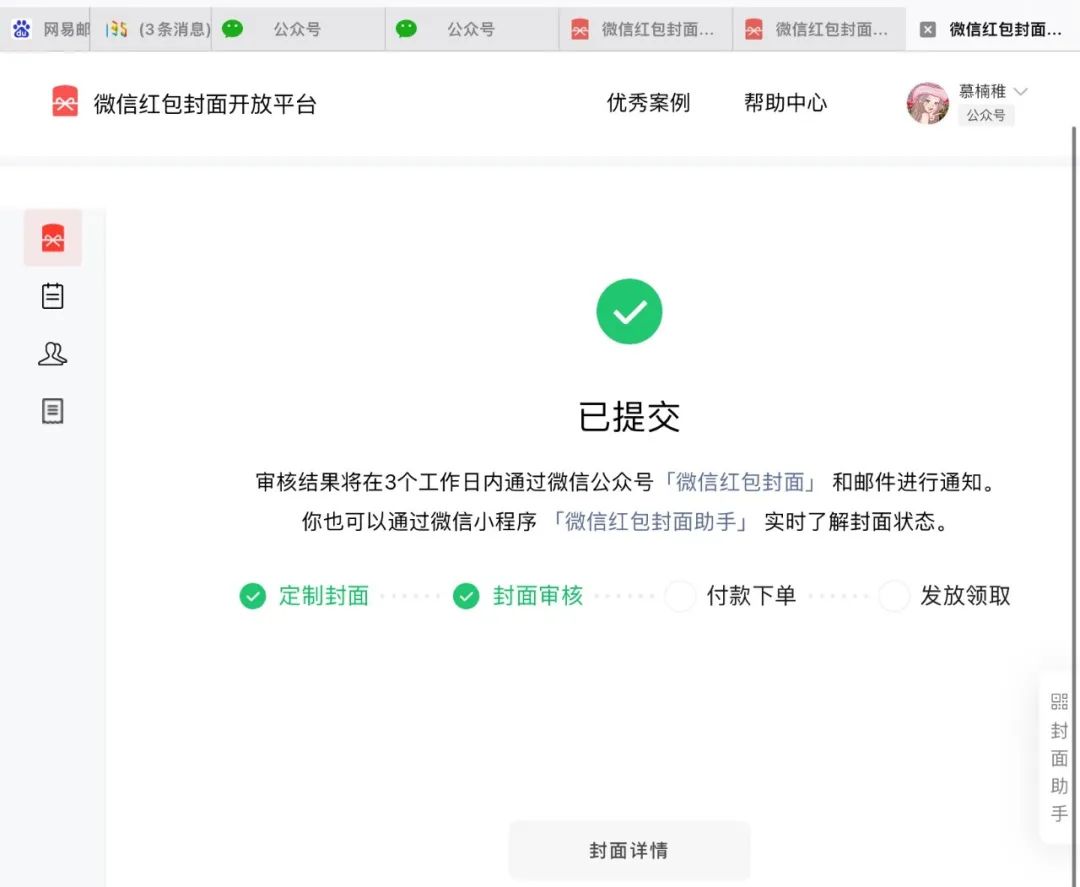Switch to the first 微信红包封面 browser tab
Image resolution: width=1080 pixels, height=887 pixels.
point(645,29)
